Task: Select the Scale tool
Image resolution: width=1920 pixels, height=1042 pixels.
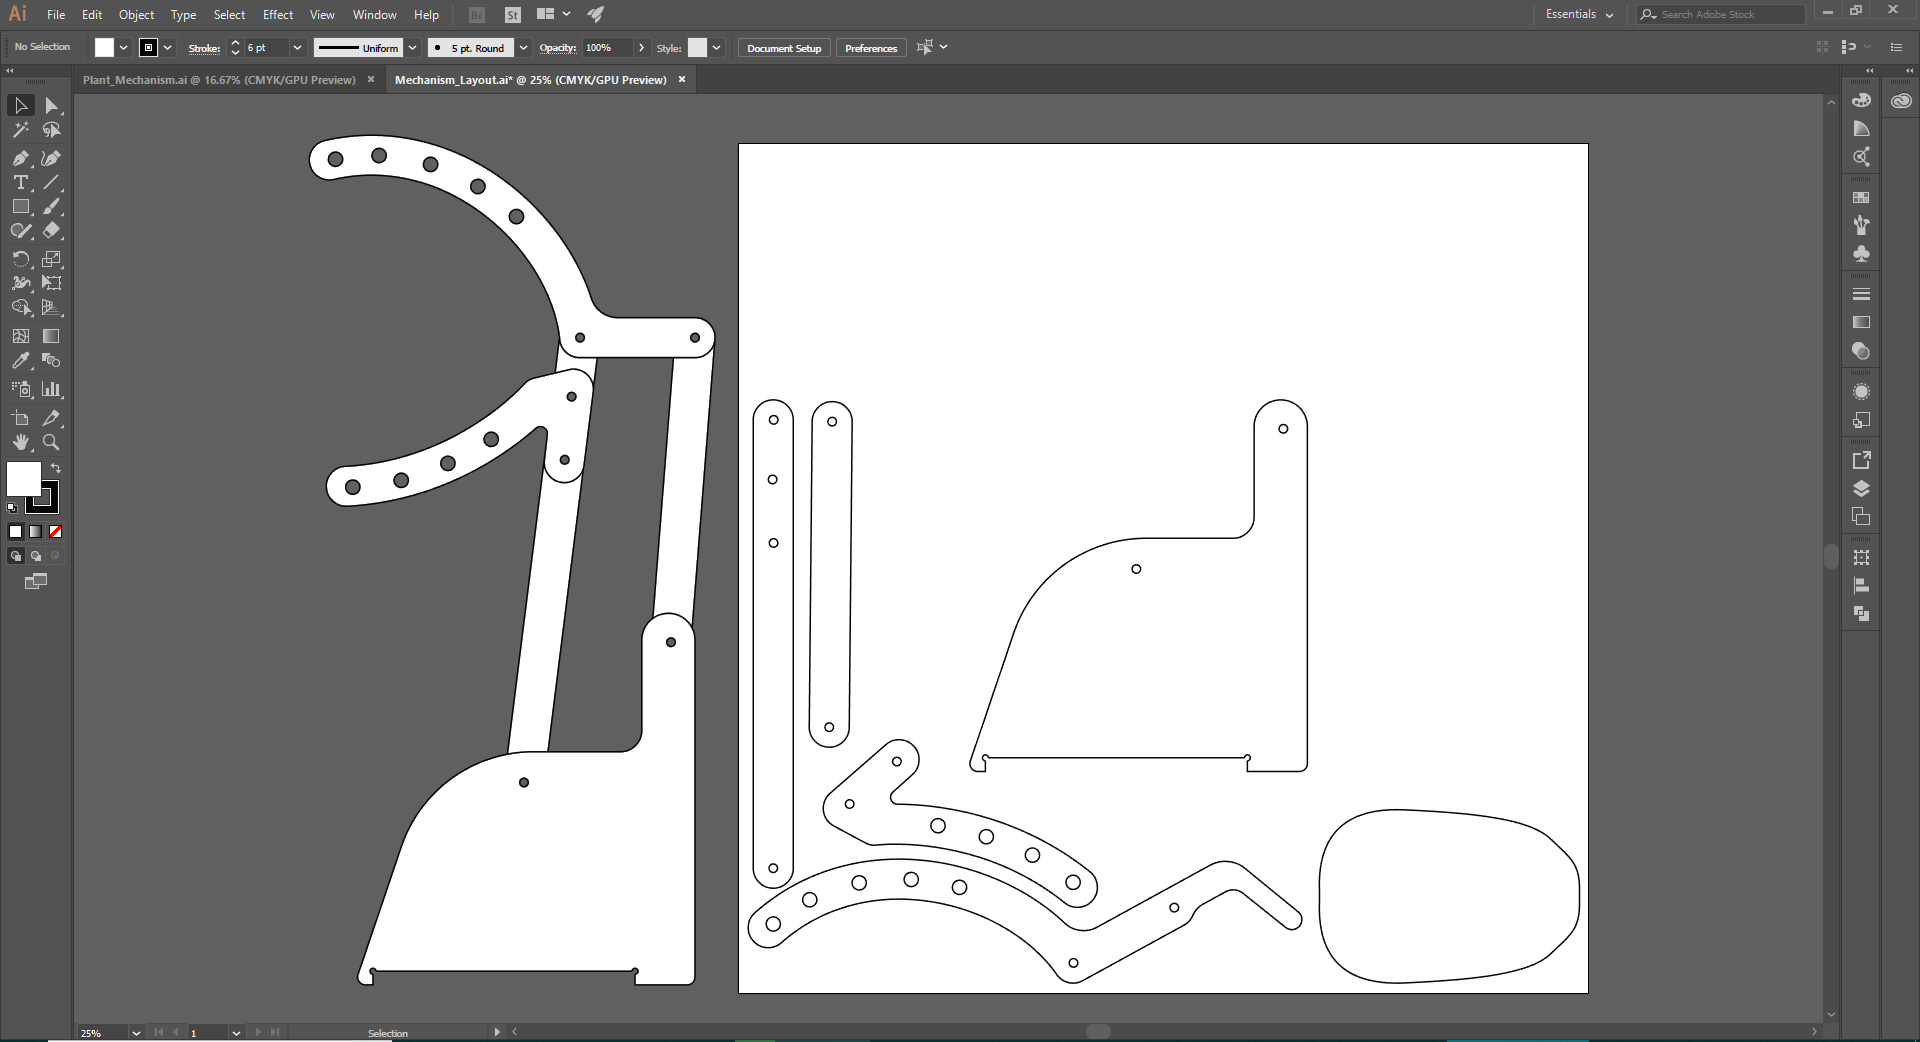Action: click(x=52, y=259)
